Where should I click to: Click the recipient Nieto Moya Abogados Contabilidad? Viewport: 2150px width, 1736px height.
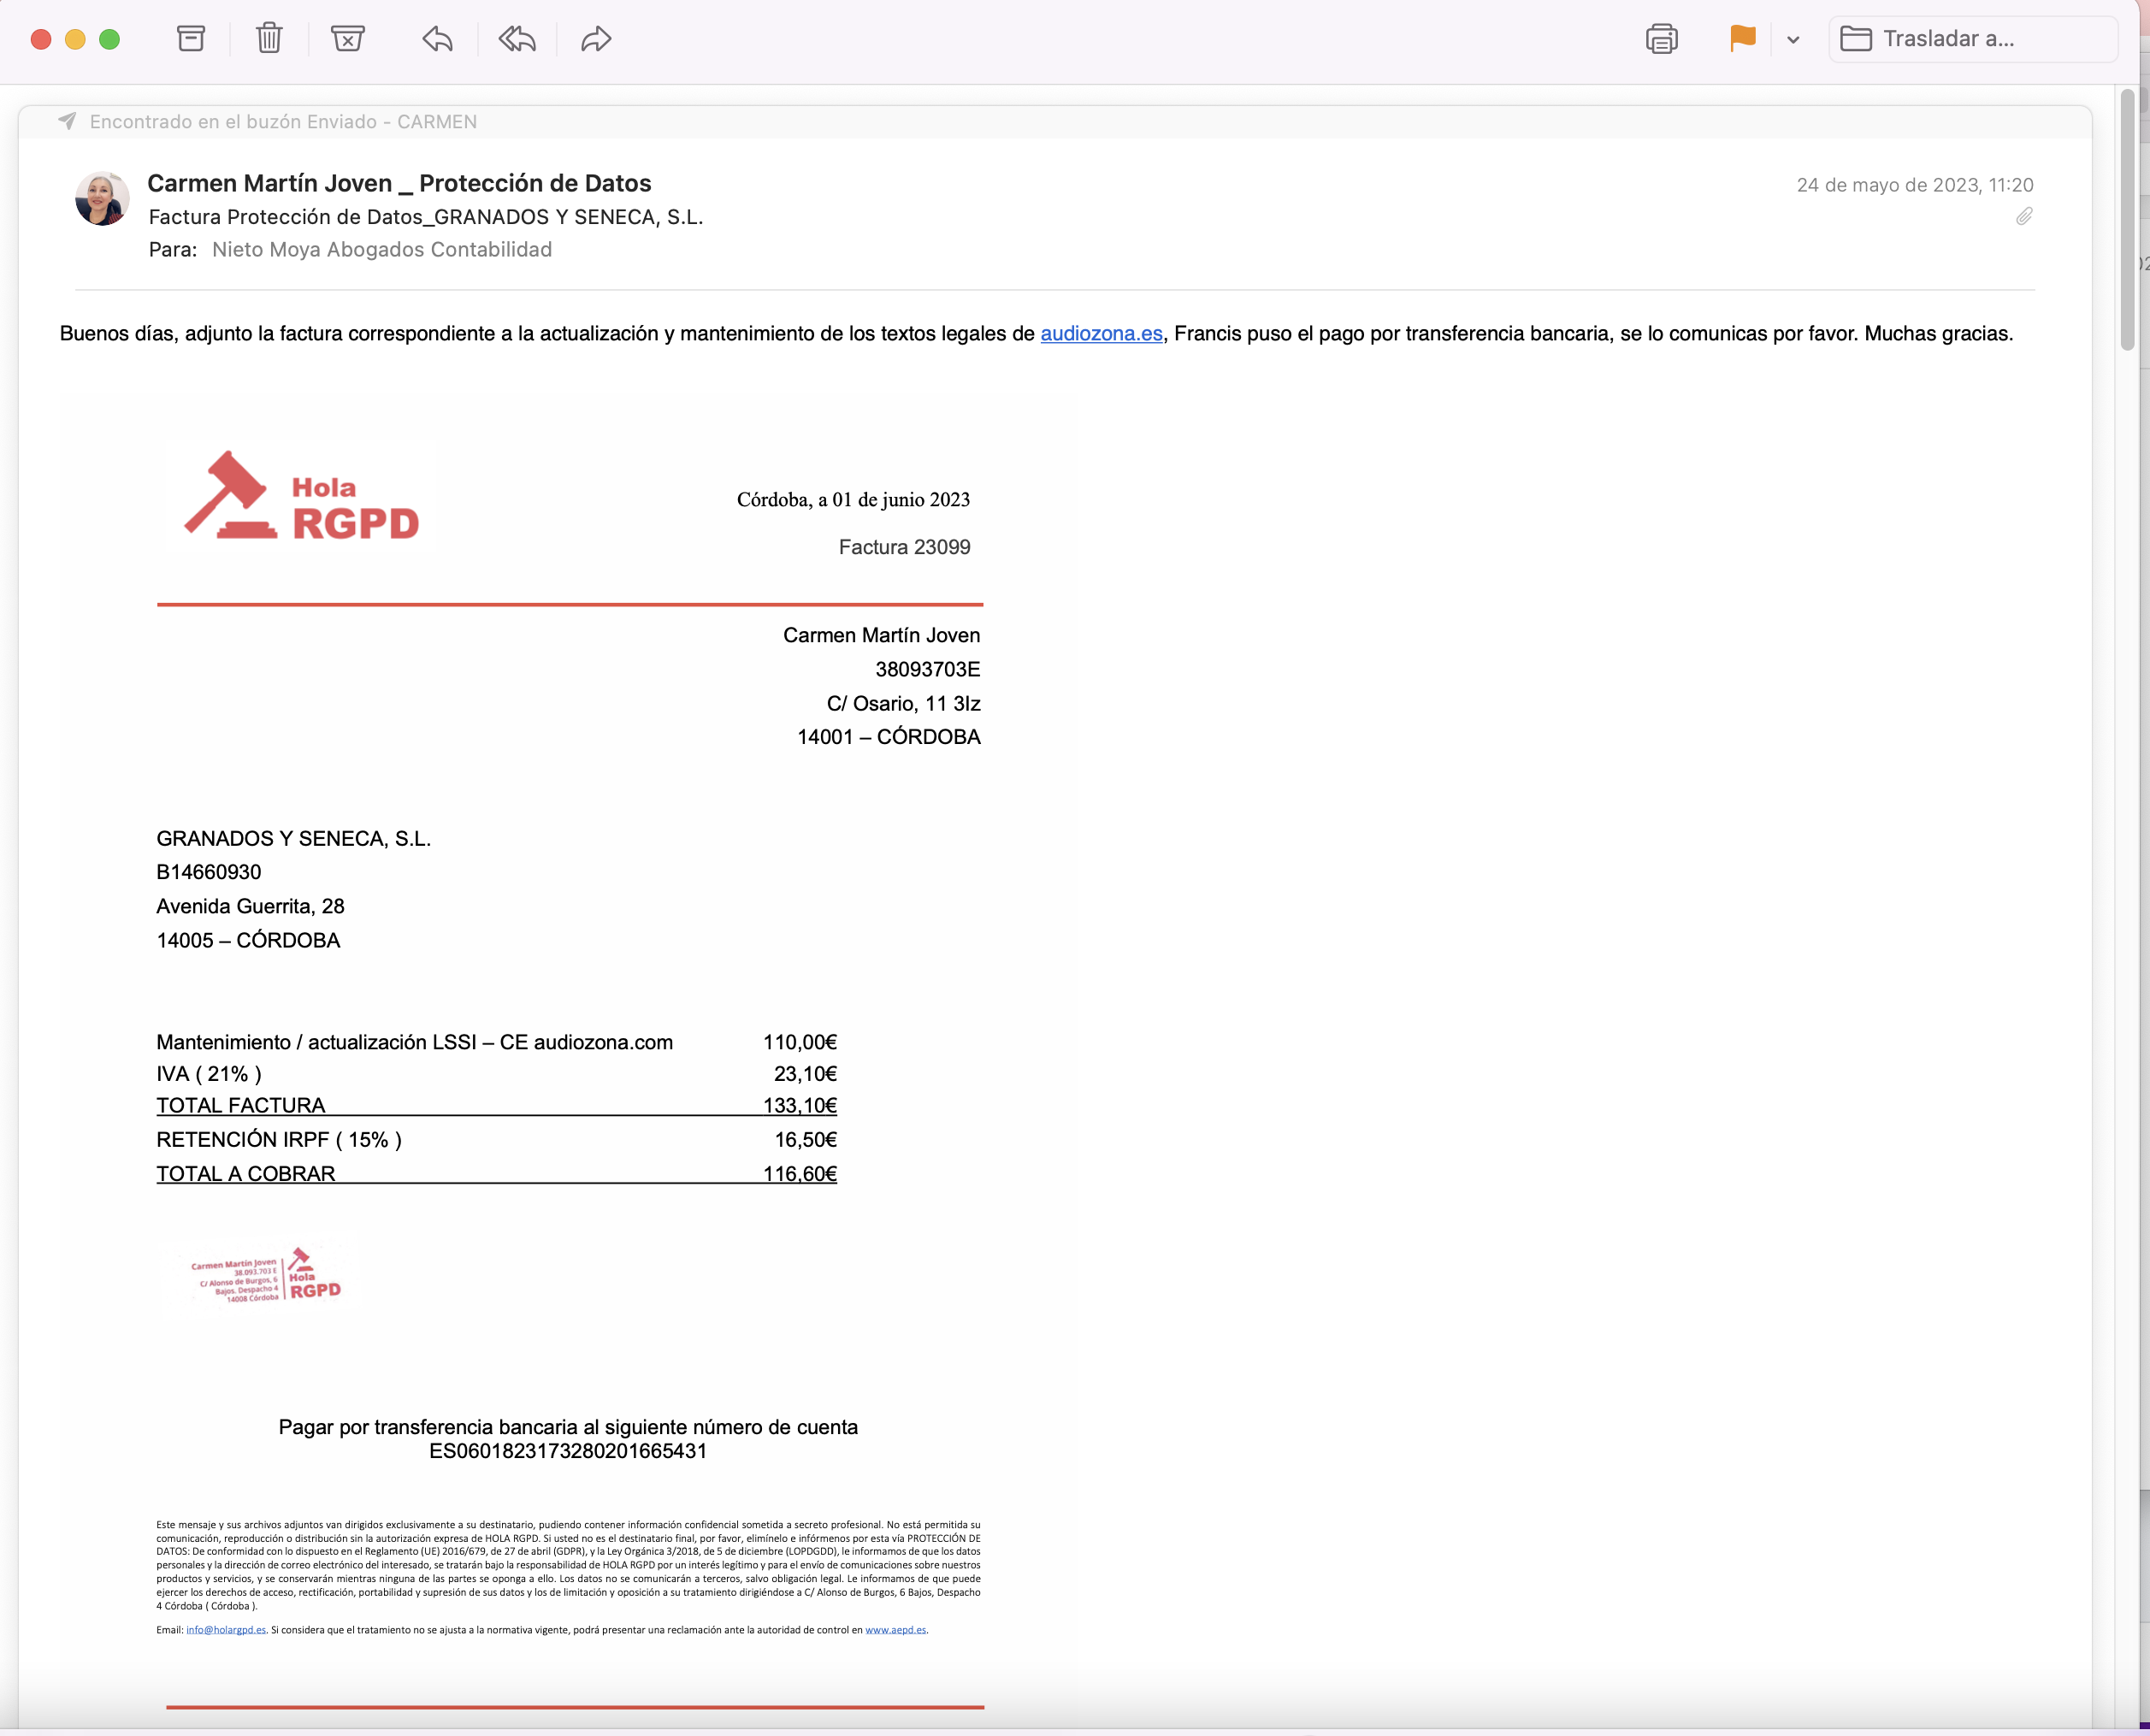(x=381, y=249)
